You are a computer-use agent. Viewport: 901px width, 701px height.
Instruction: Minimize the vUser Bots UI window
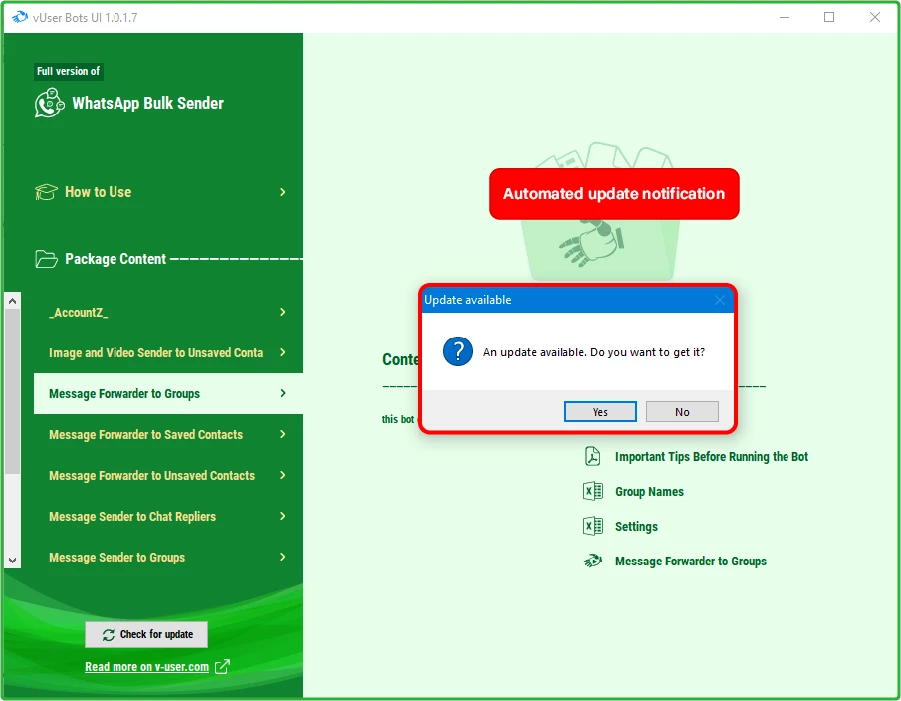784,17
